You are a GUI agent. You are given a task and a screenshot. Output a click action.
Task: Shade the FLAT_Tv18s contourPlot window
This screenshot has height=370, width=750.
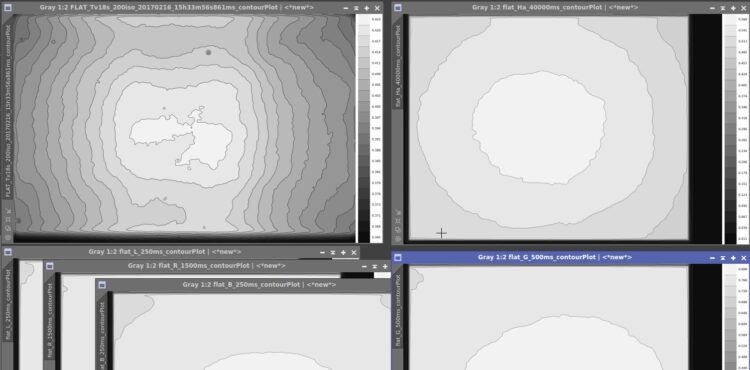(x=356, y=8)
